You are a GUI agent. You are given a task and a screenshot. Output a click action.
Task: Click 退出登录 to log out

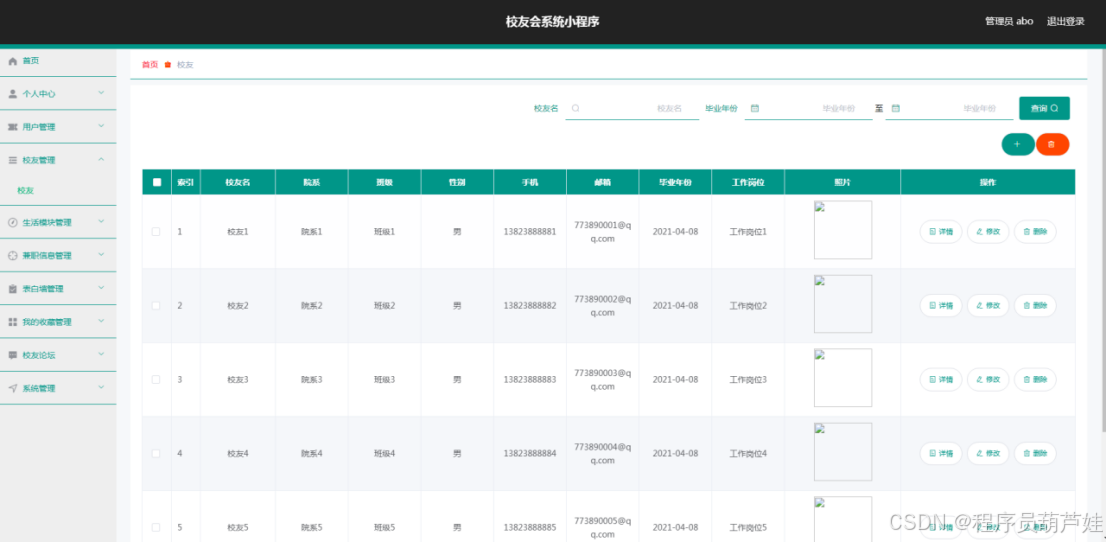(x=1065, y=21)
